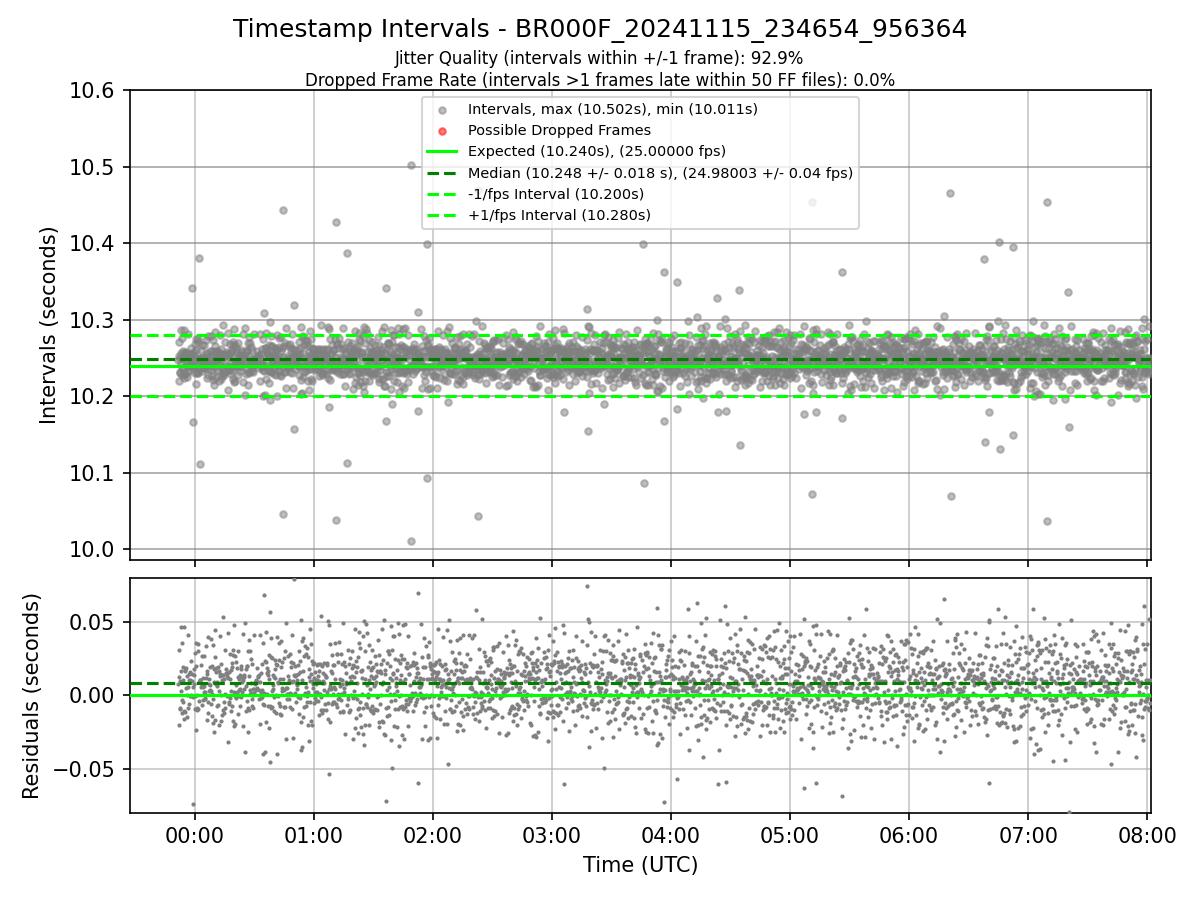1200x900 pixels.
Task: Click the 03:00 time tick label
Action: coord(551,835)
